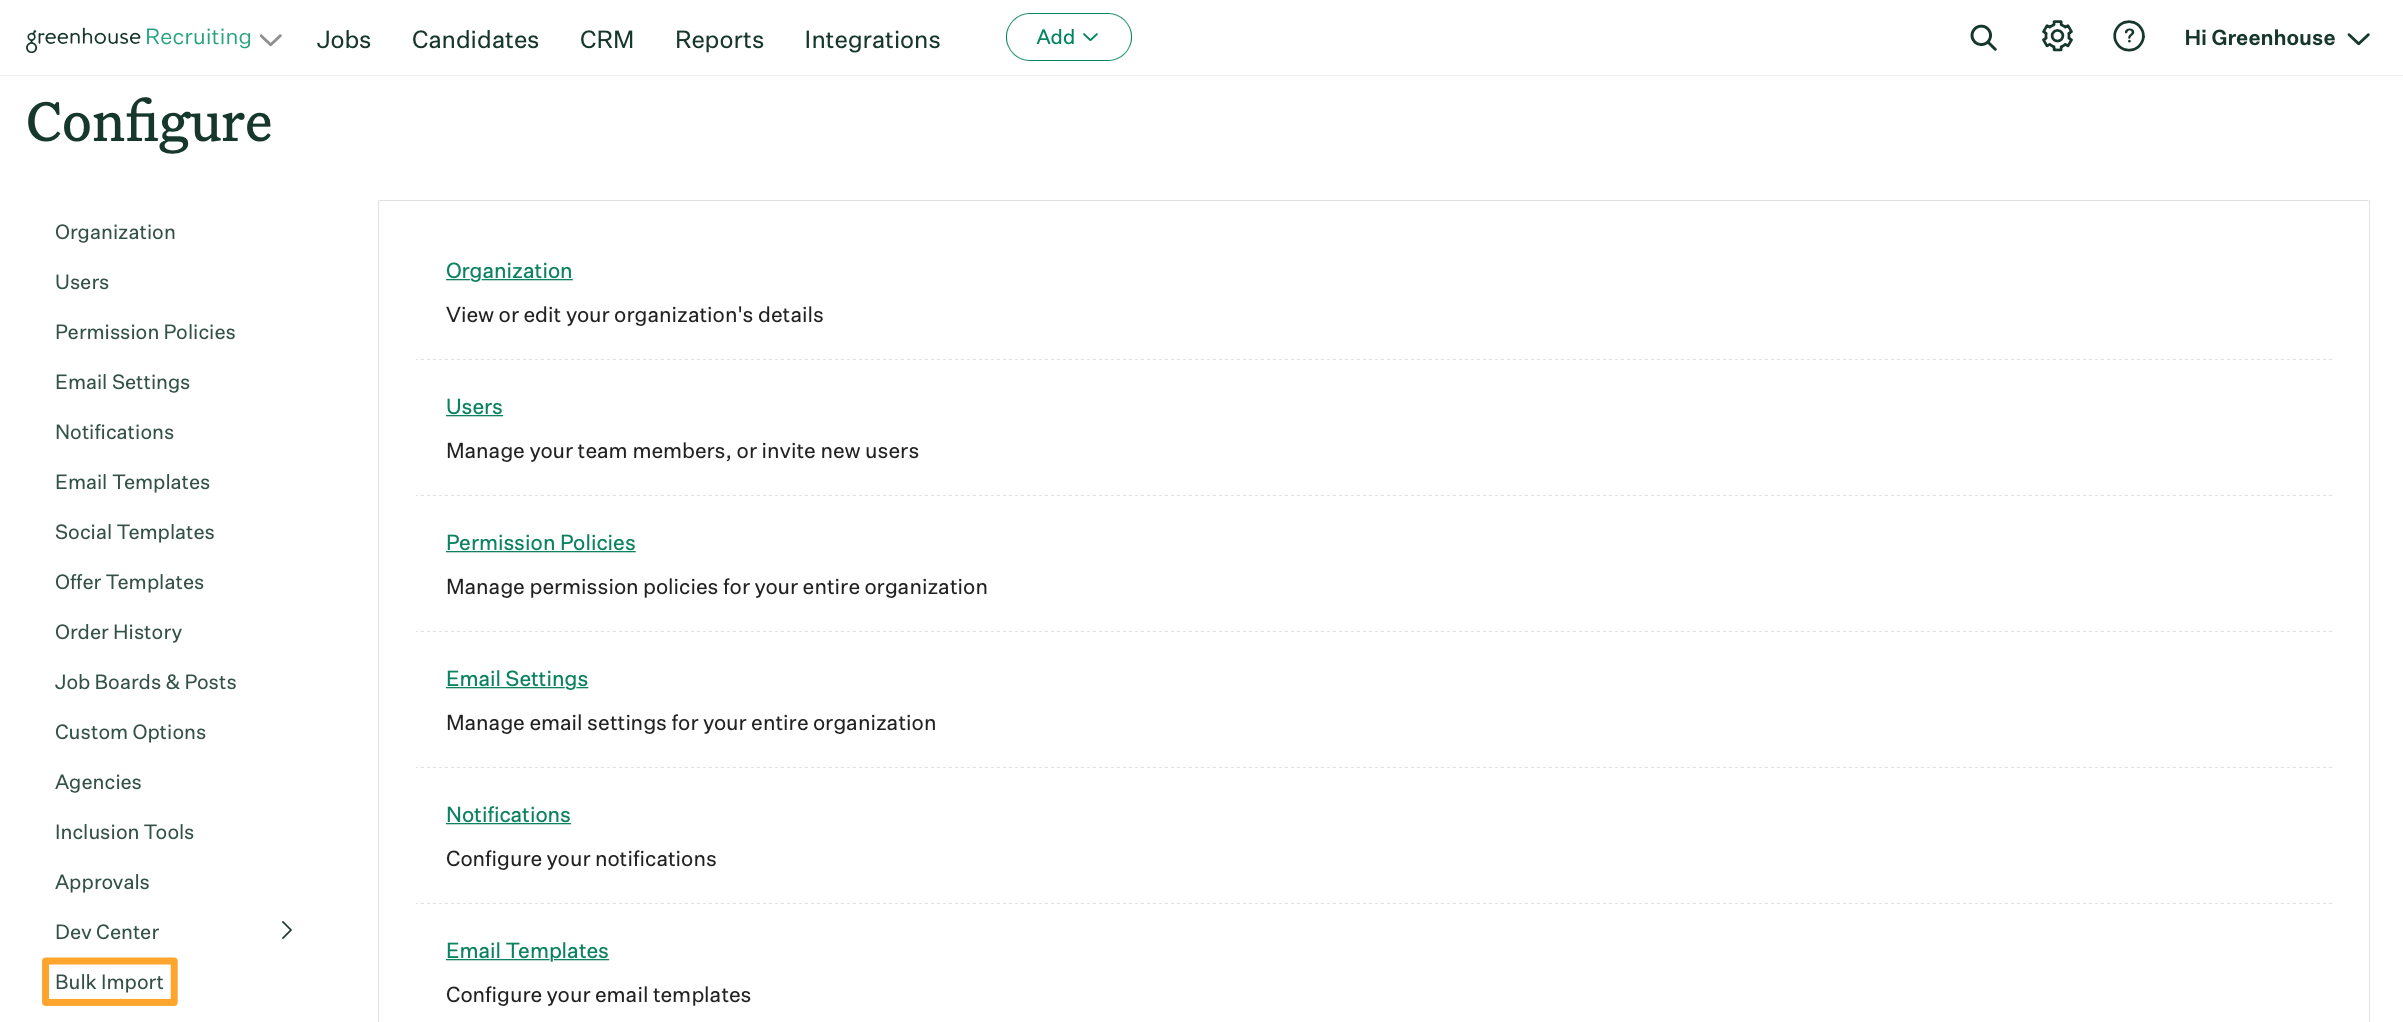Screen dimensions: 2403x1022
Task: Open the Hi Greenhouse account dropdown
Action: click(2277, 38)
